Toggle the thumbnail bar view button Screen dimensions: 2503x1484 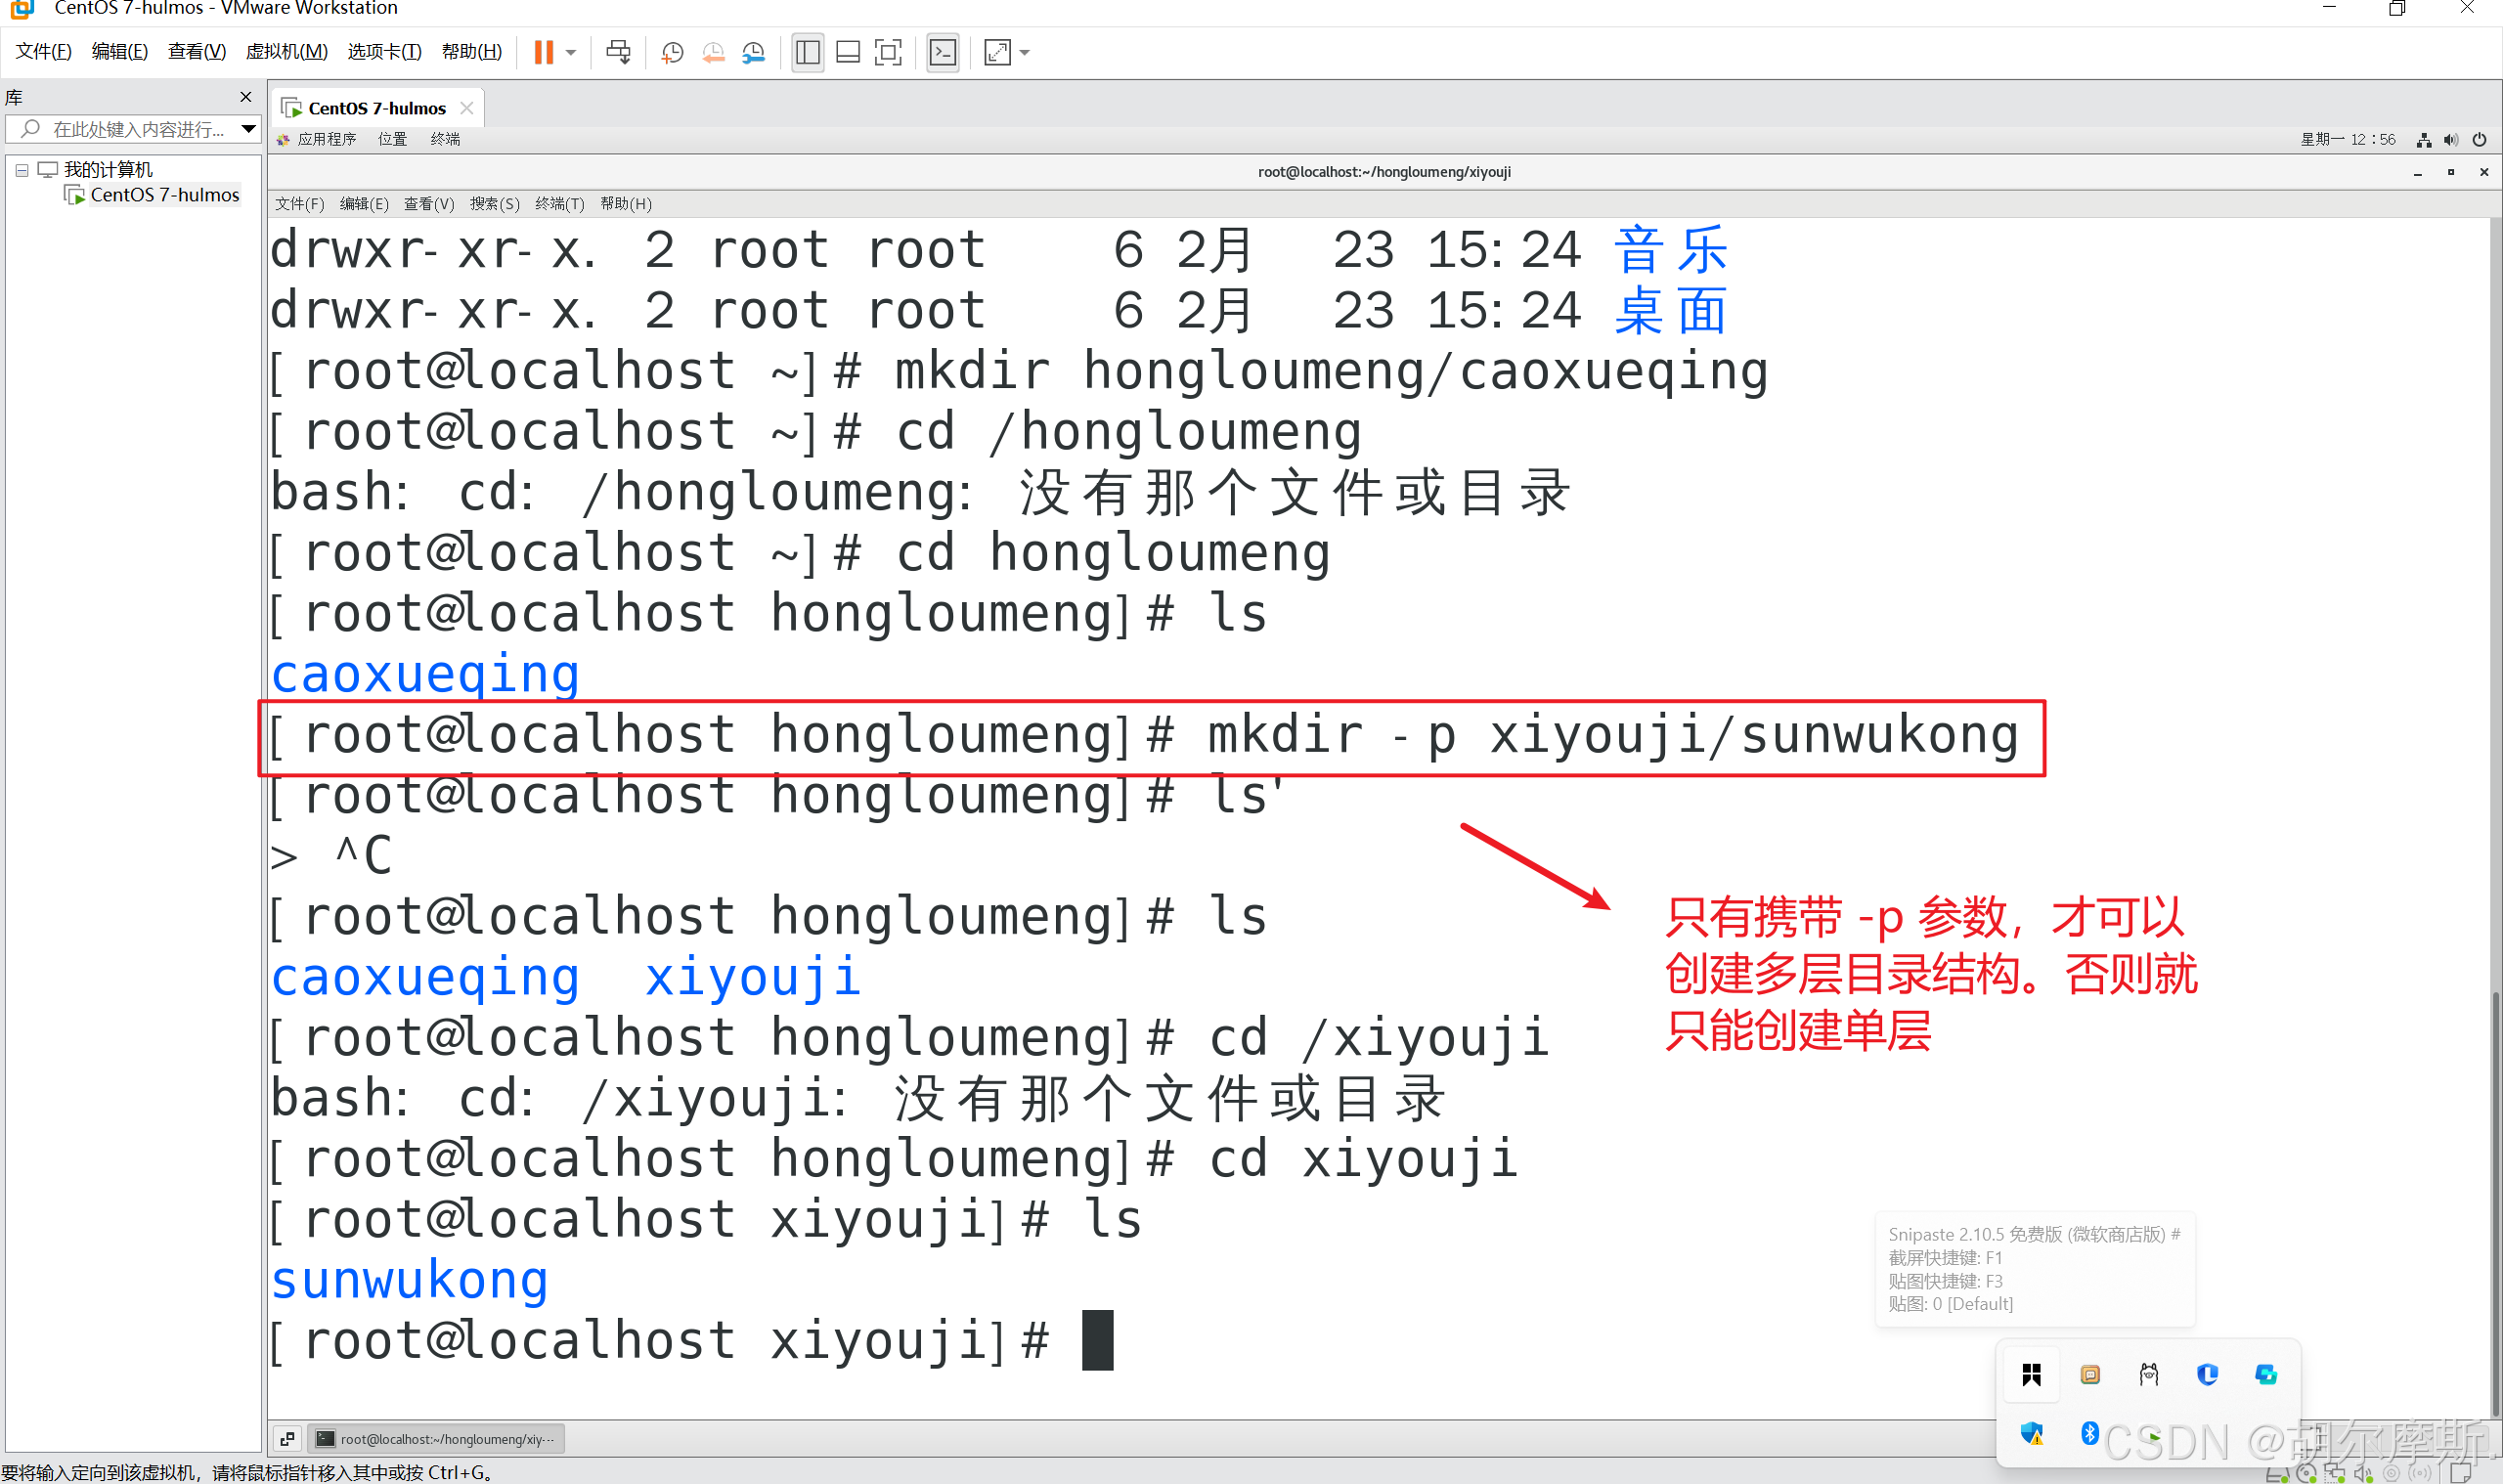847,52
